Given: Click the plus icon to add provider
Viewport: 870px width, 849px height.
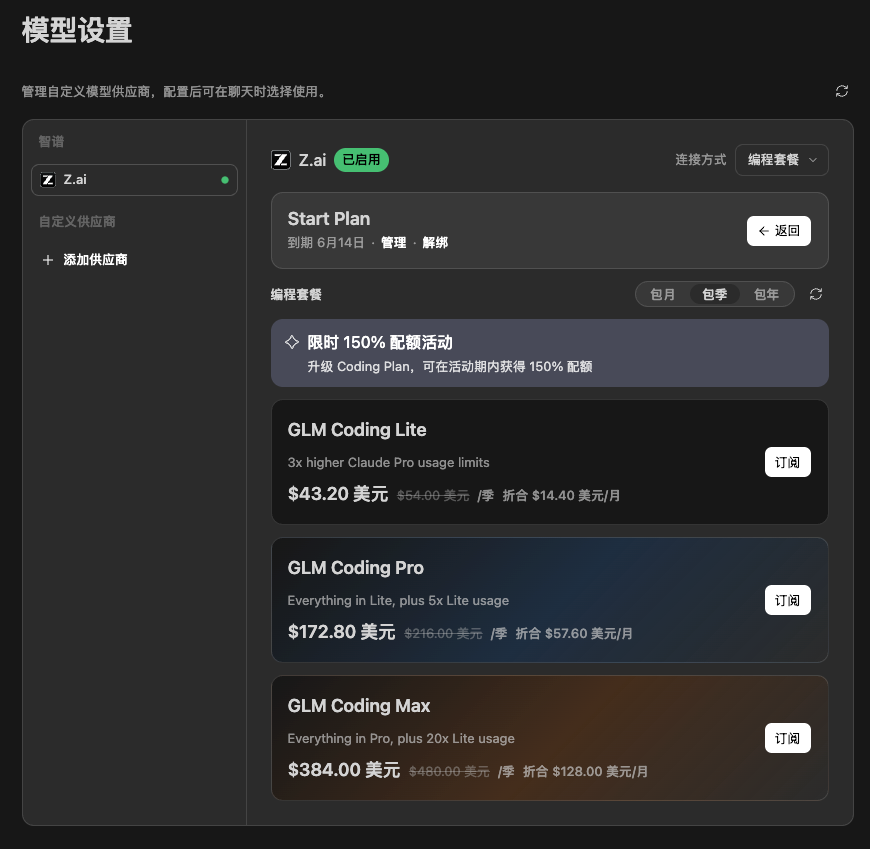Looking at the screenshot, I should [x=48, y=260].
